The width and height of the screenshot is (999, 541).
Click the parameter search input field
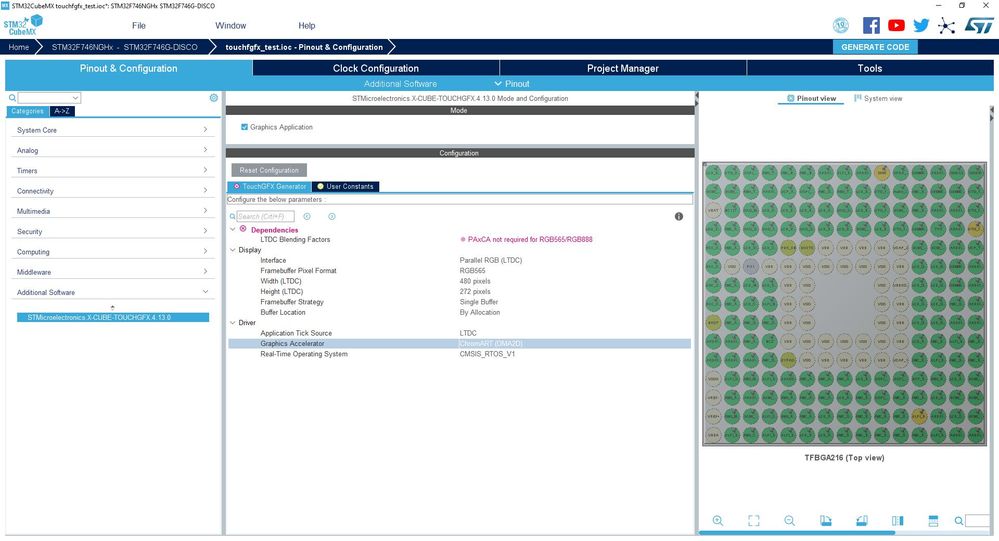point(265,217)
